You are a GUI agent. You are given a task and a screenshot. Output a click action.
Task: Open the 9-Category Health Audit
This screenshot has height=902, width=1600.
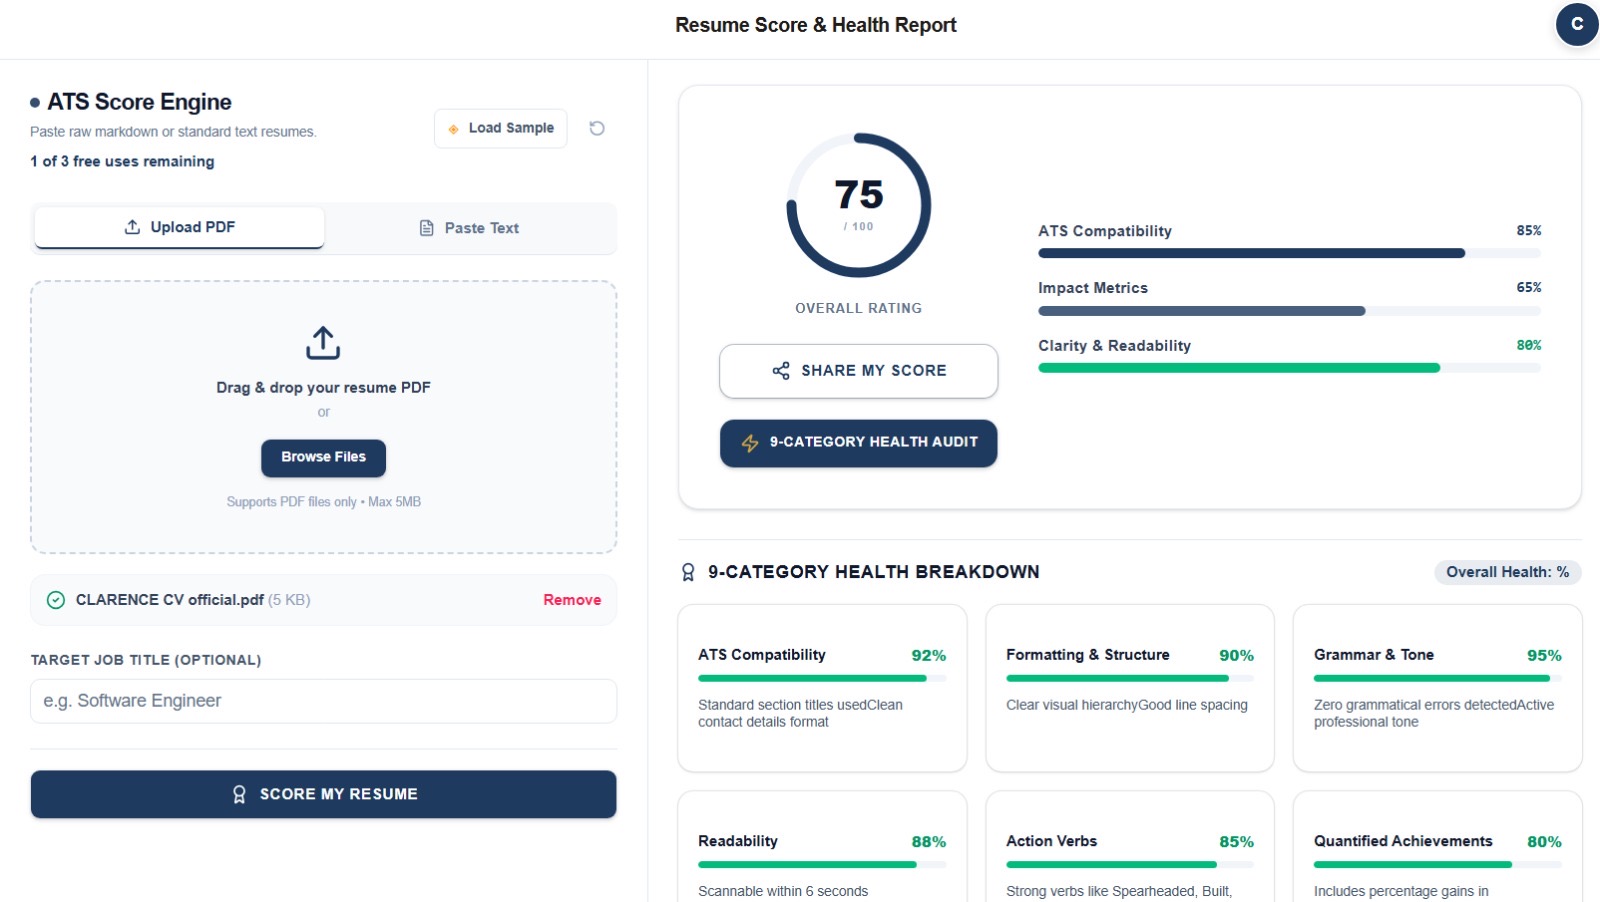point(859,443)
